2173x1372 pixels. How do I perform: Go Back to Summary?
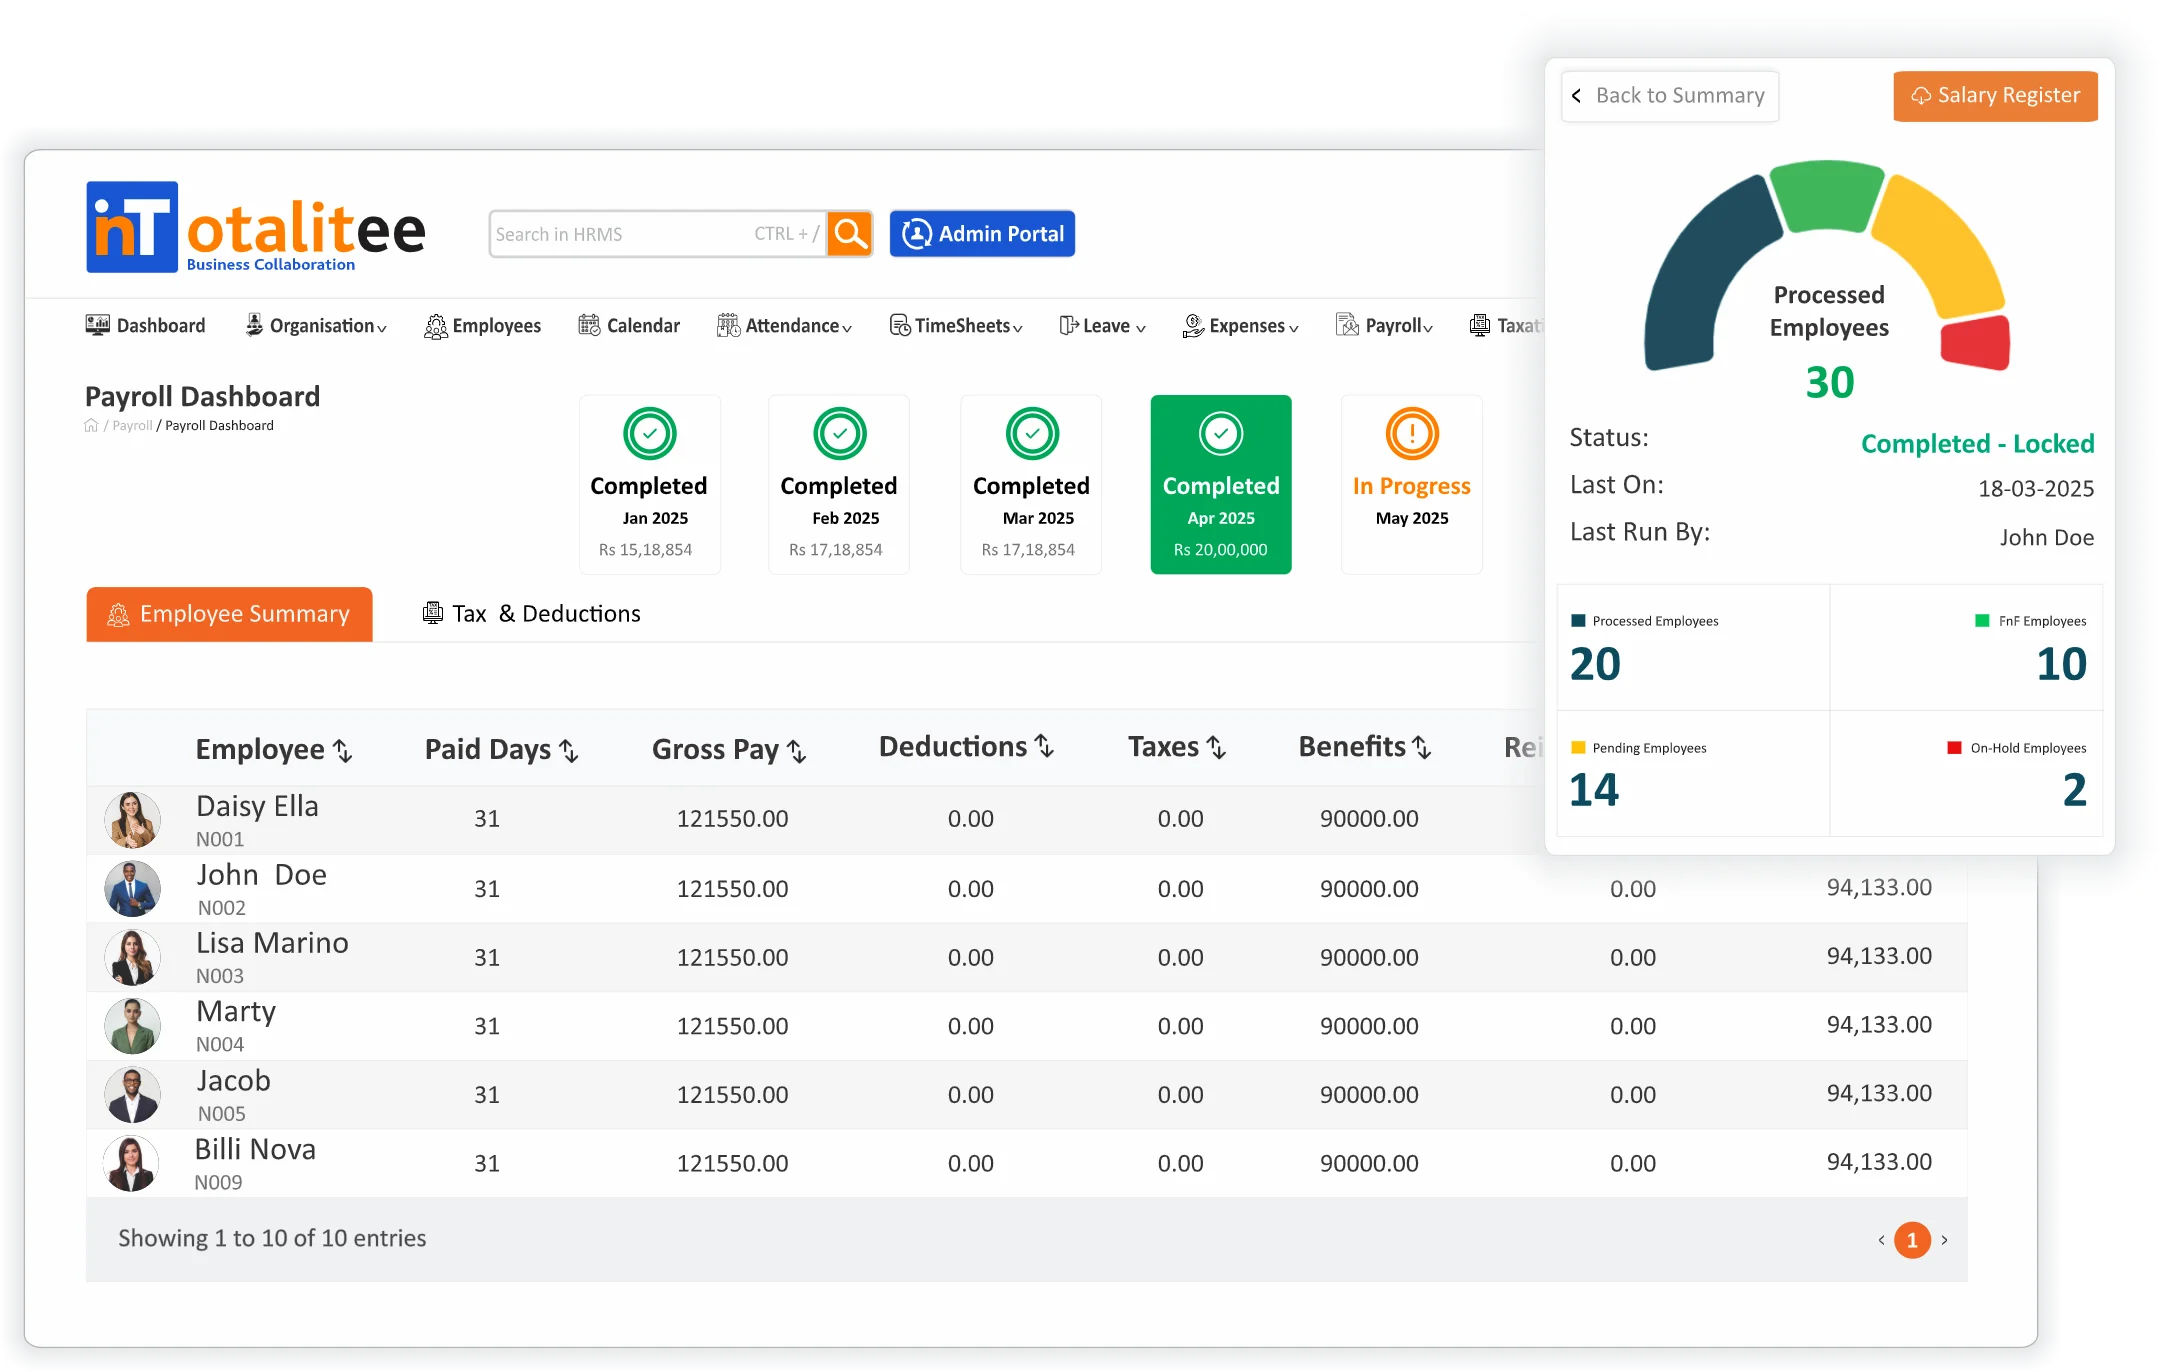(x=1669, y=96)
